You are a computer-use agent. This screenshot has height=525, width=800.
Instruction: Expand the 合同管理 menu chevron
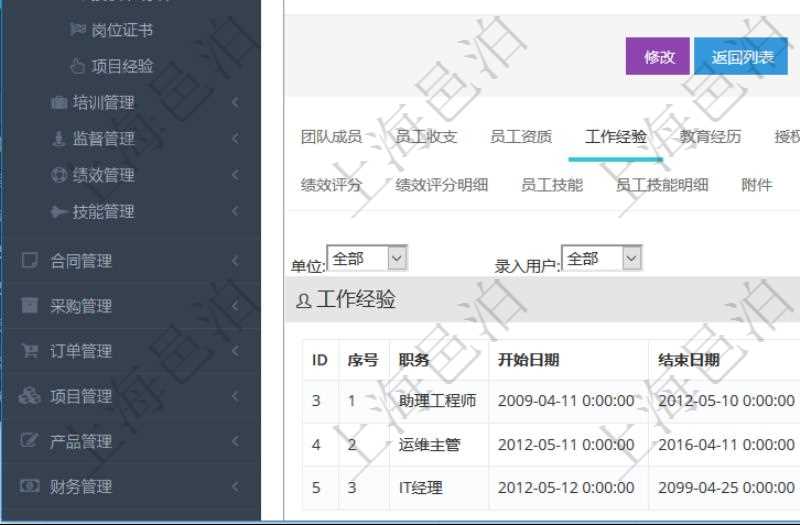click(x=235, y=261)
